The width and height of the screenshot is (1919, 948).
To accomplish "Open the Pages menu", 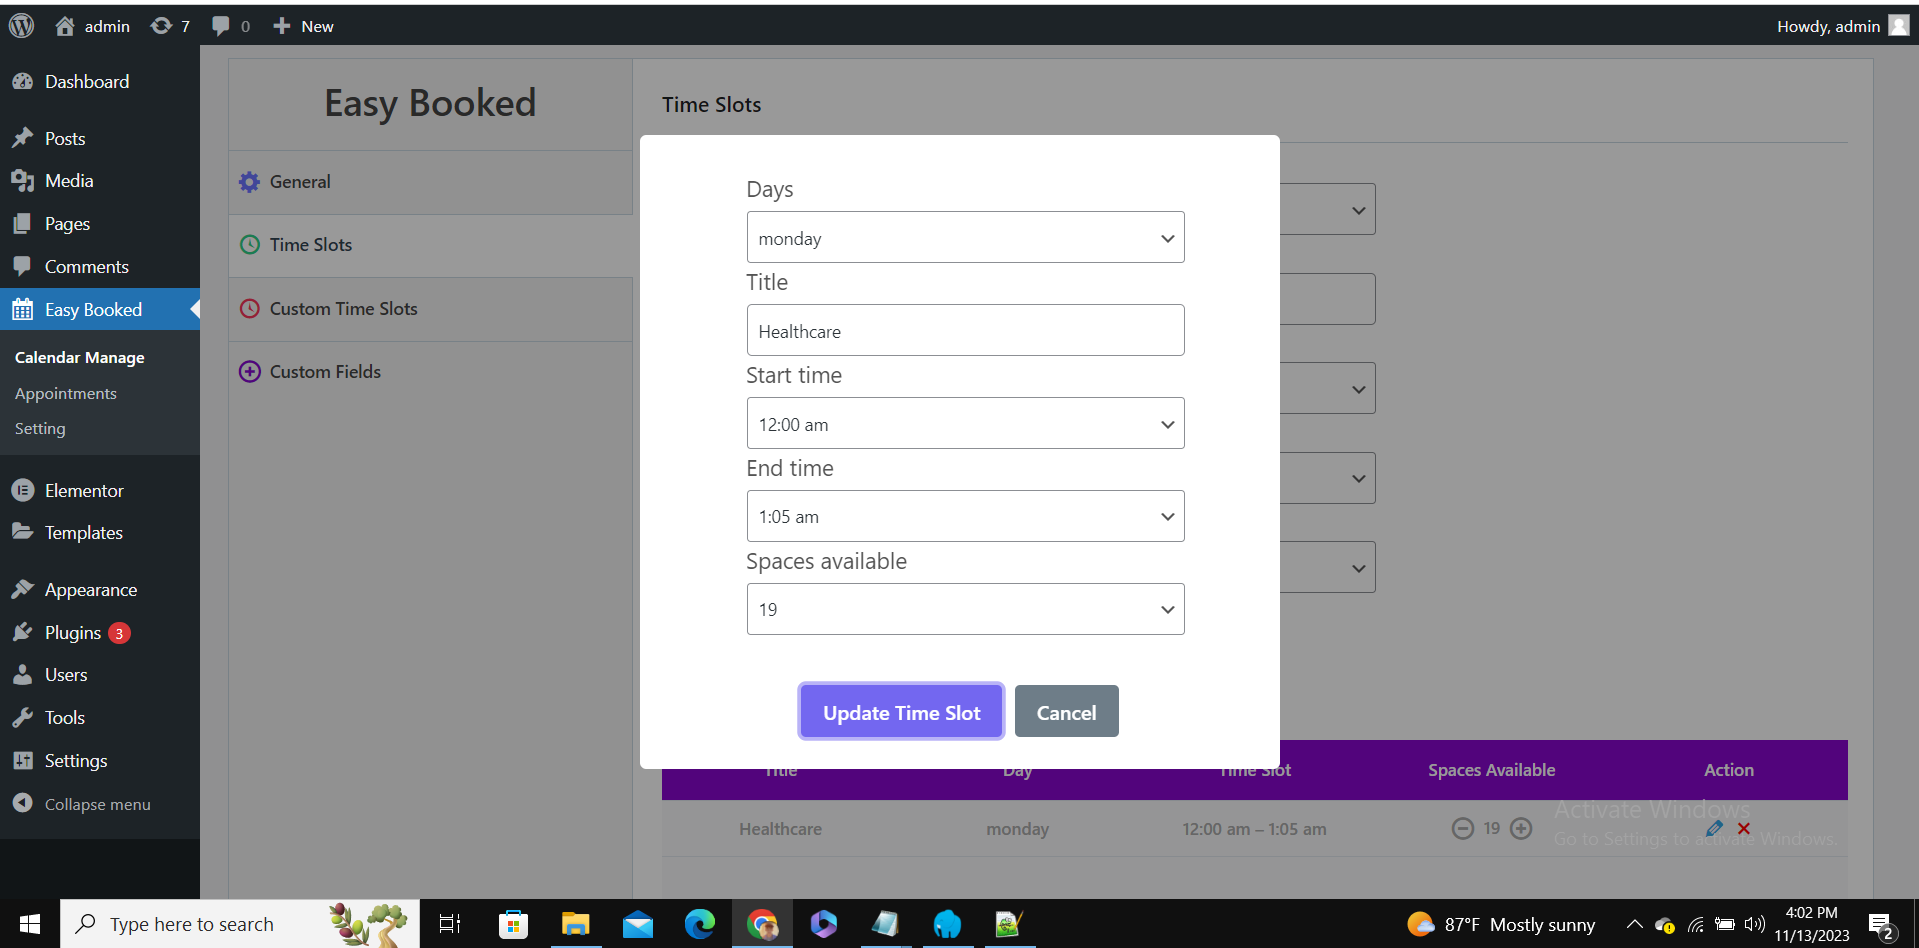I will [100, 224].
